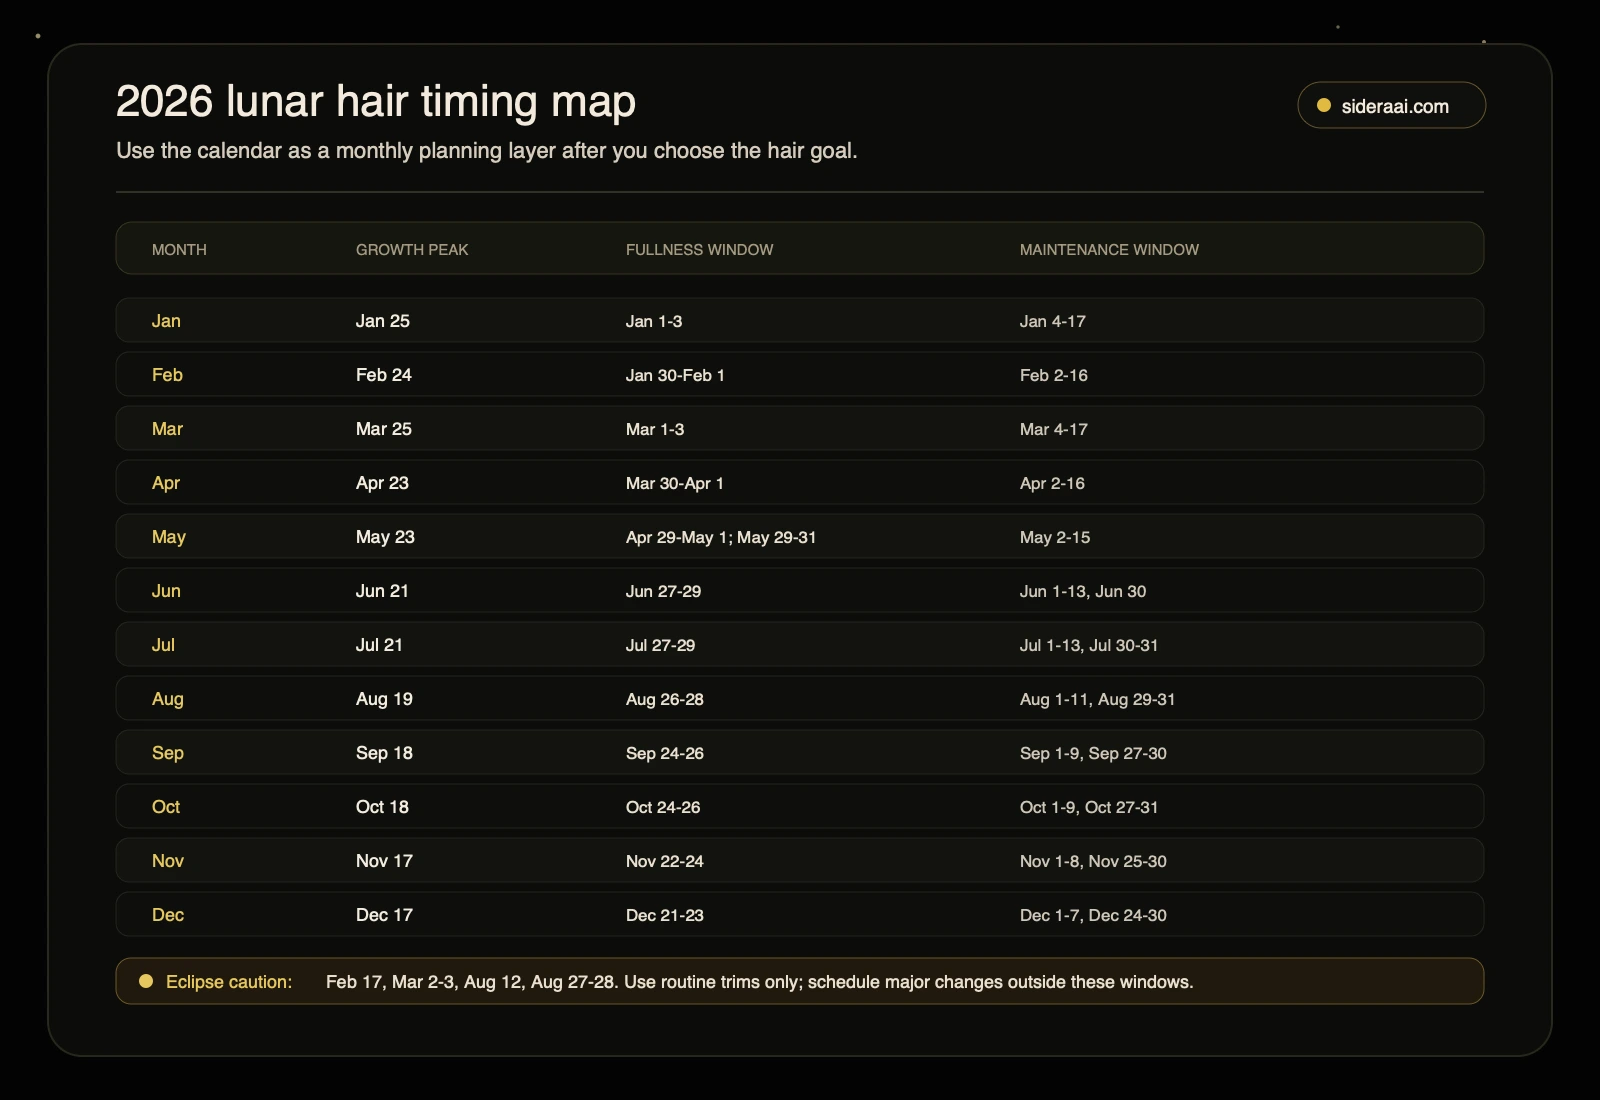Image resolution: width=1600 pixels, height=1100 pixels.
Task: Click the eclipse dates 'Feb 17, Mar 2-3' text
Action: (x=391, y=982)
